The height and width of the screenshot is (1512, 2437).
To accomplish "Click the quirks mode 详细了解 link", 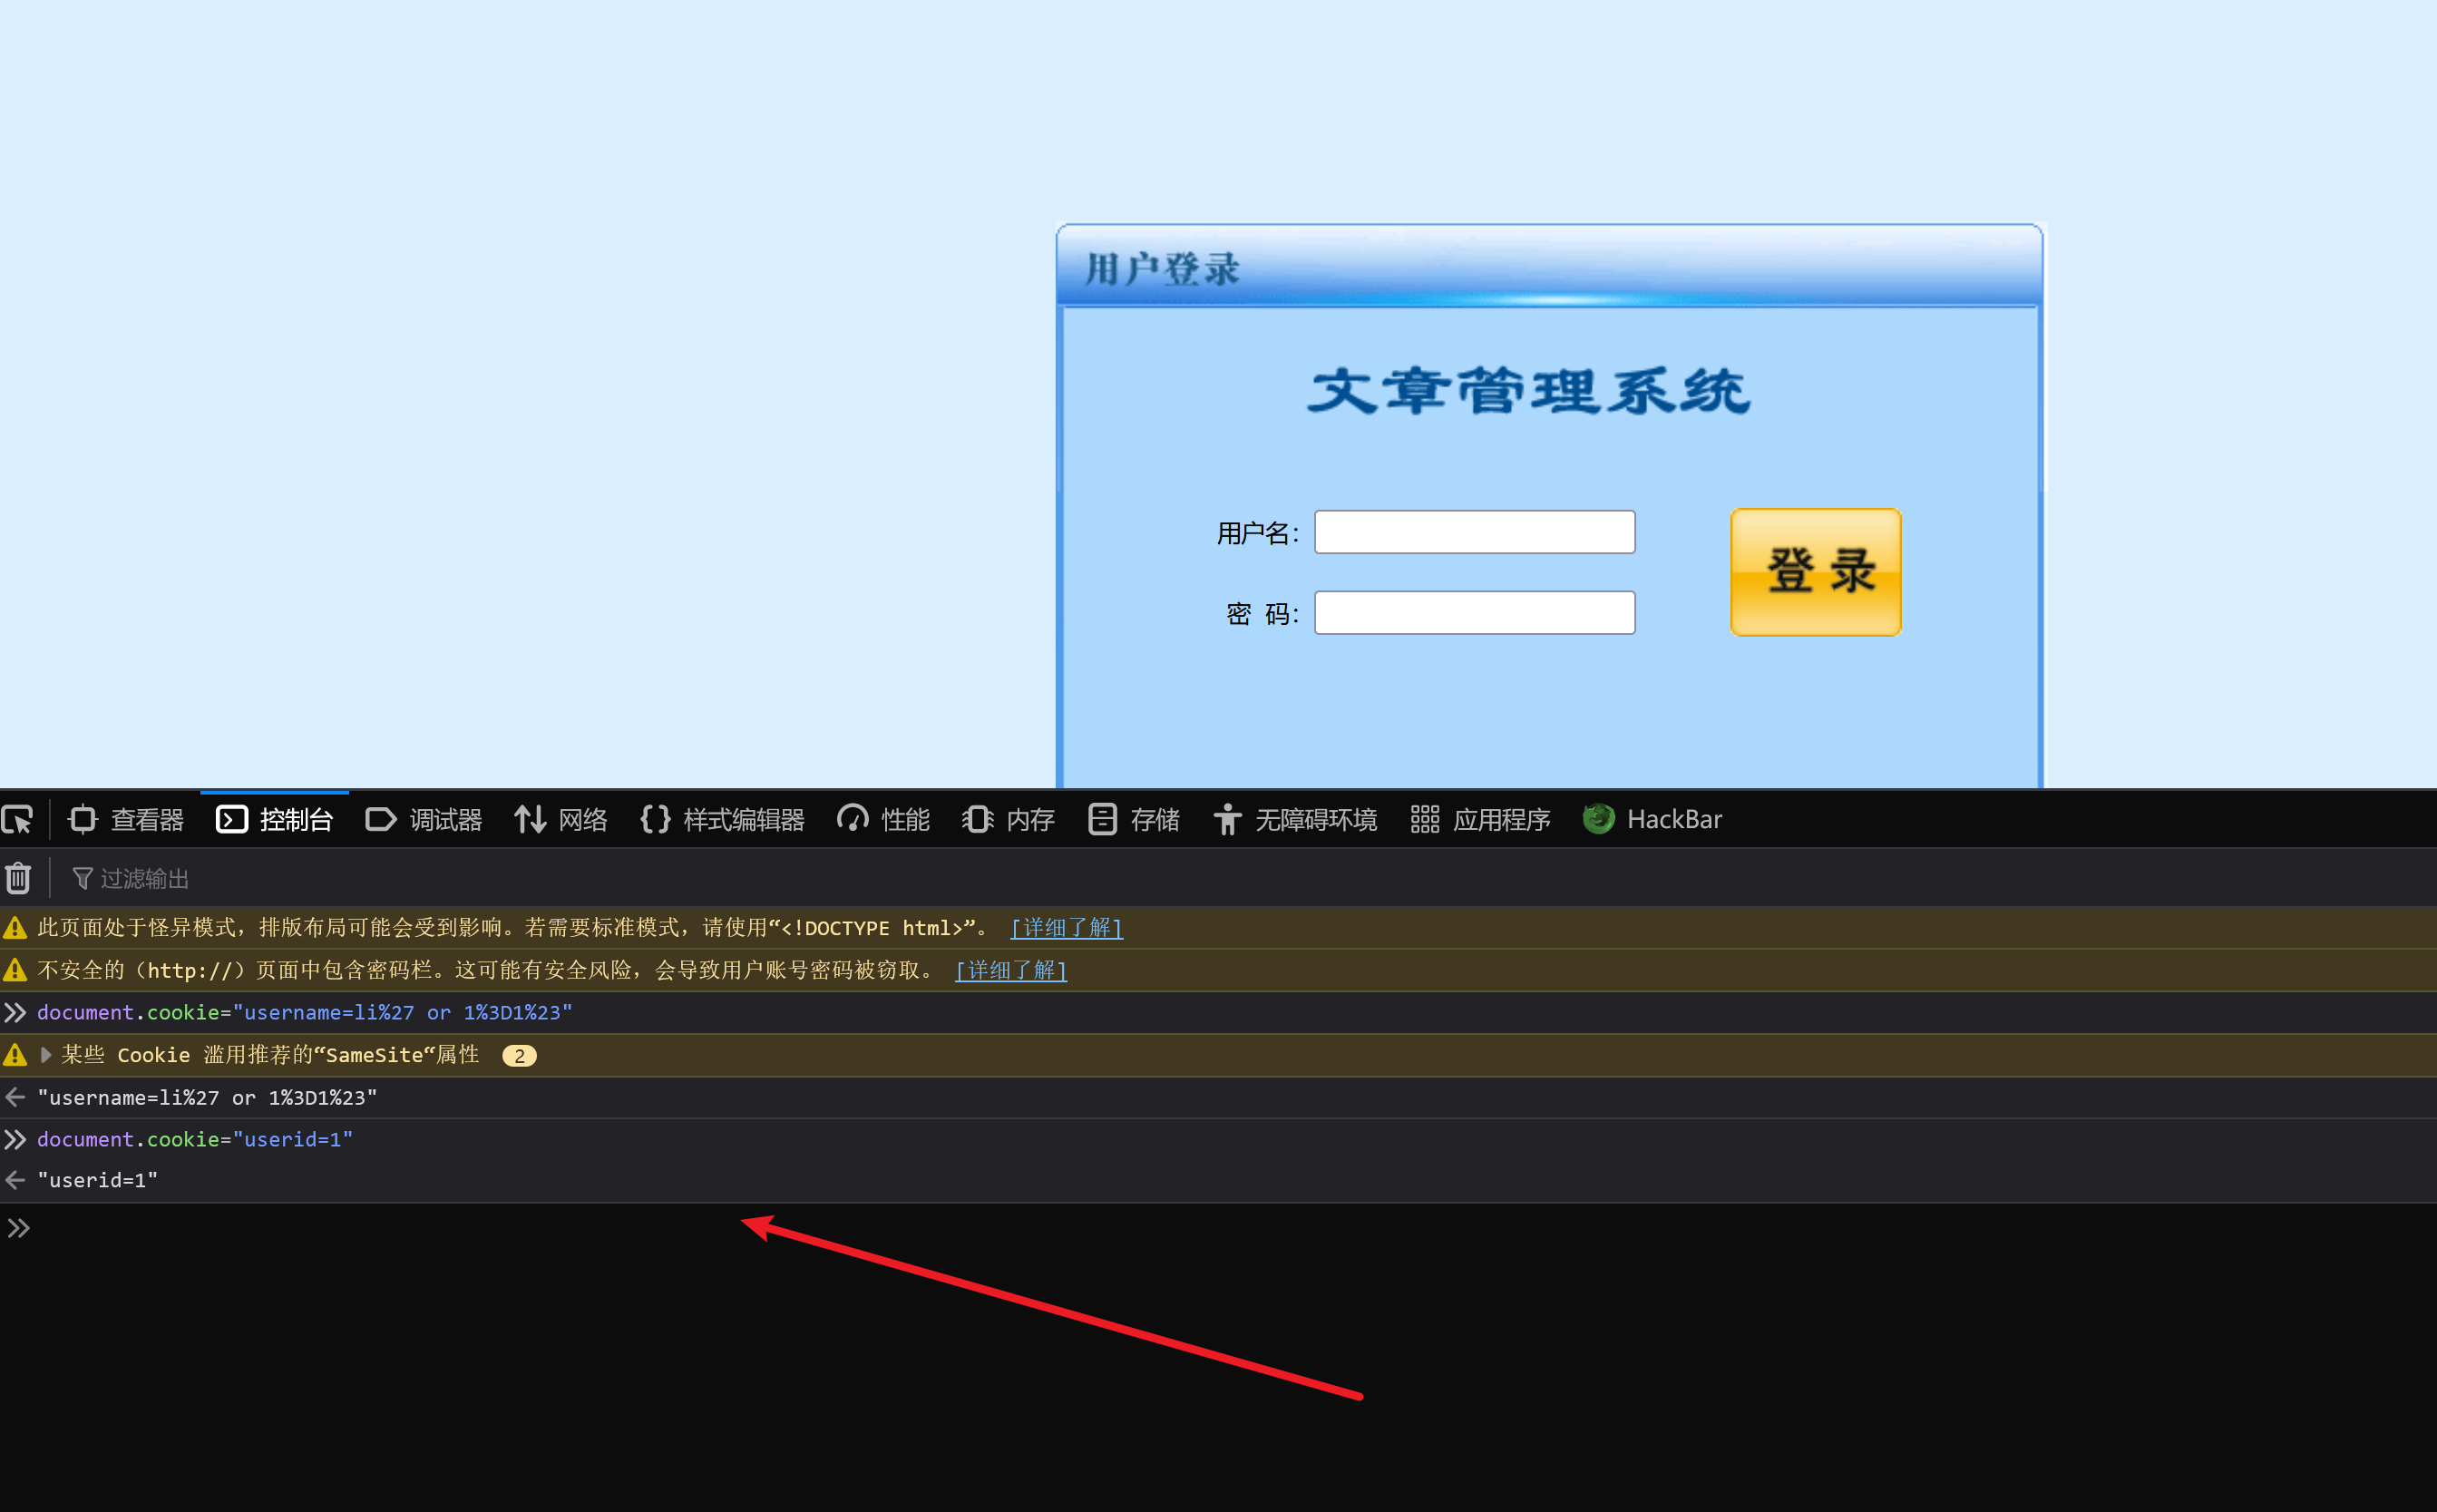I will tap(1066, 928).
